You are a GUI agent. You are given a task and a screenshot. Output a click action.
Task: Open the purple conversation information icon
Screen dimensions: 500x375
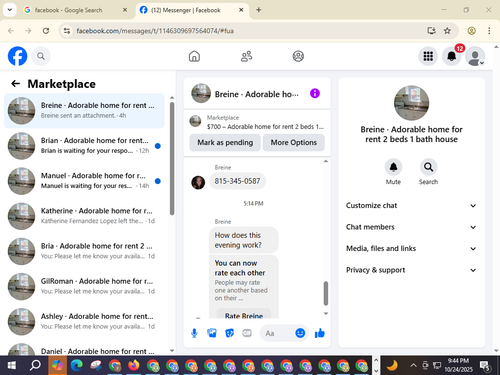click(x=315, y=93)
